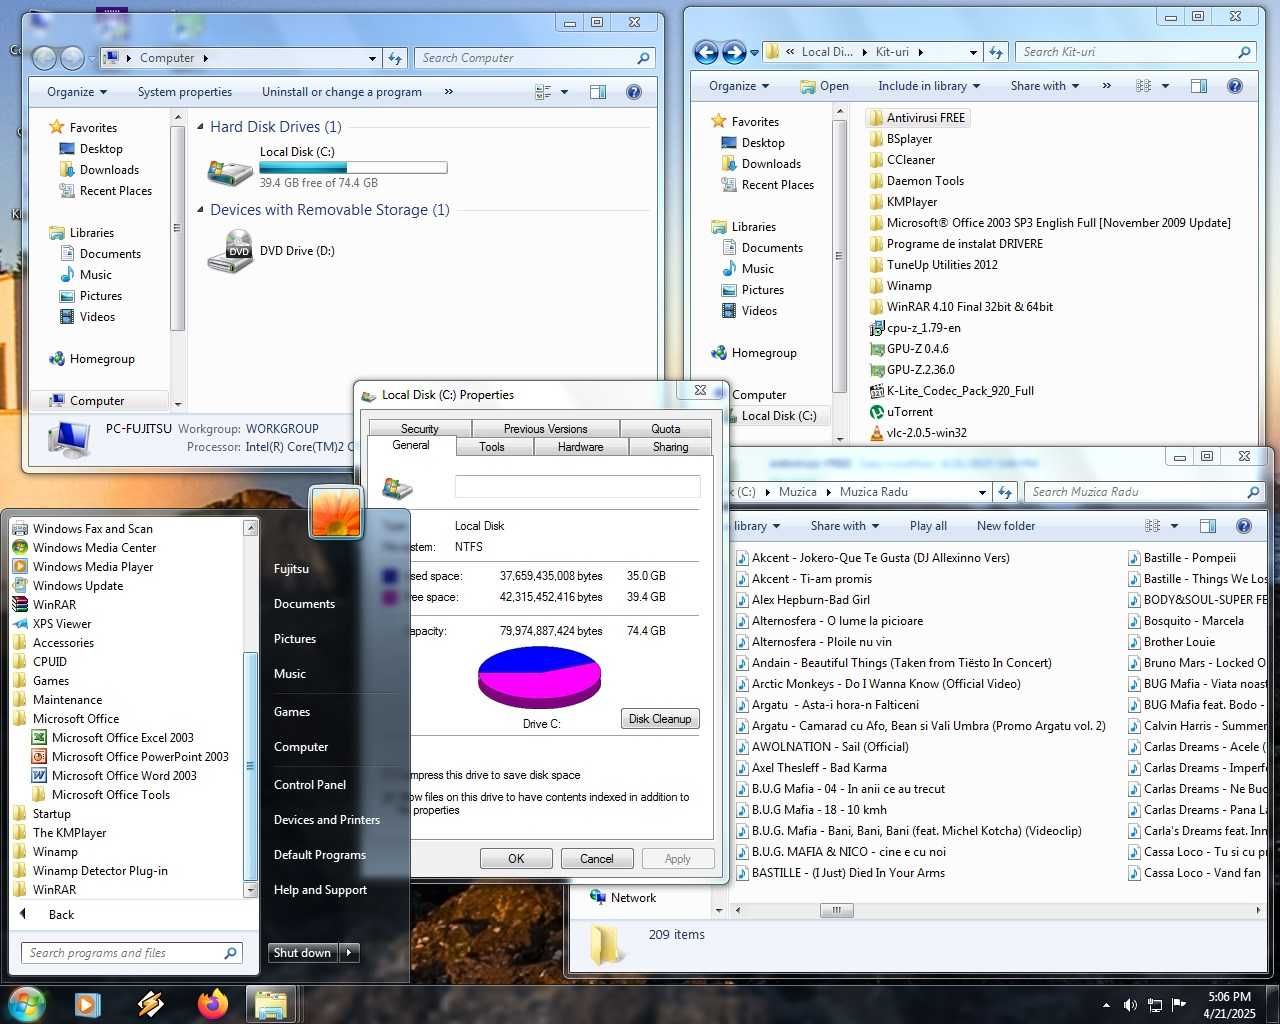
Task: Open Organize dropdown in Computer window
Action: (x=77, y=92)
